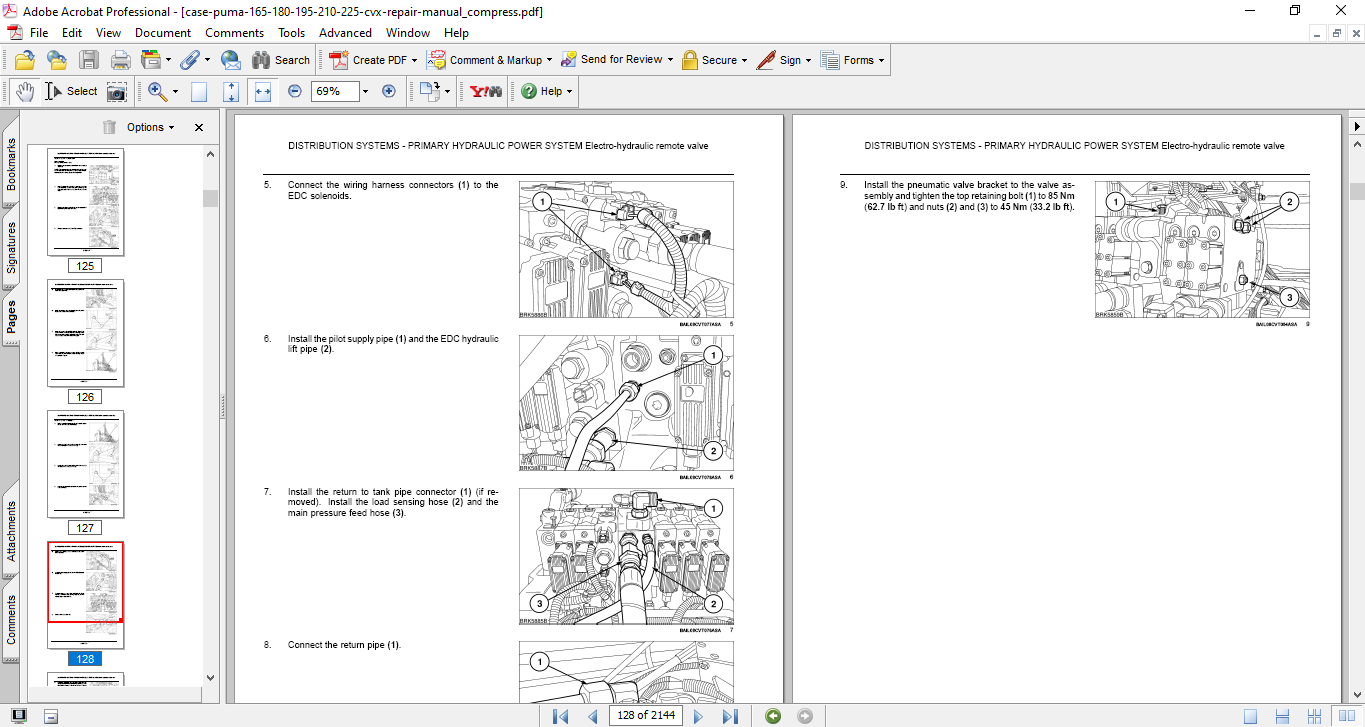Toggle Single Page layout in status bar
The width and height of the screenshot is (1365, 727).
(x=1251, y=715)
